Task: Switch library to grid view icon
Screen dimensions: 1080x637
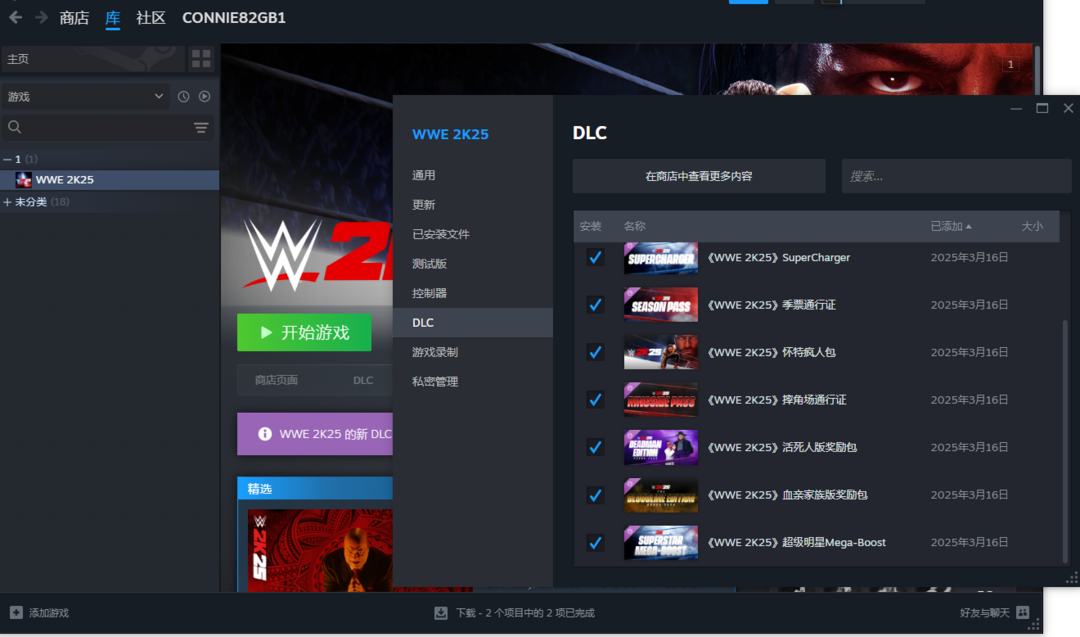Action: (201, 59)
